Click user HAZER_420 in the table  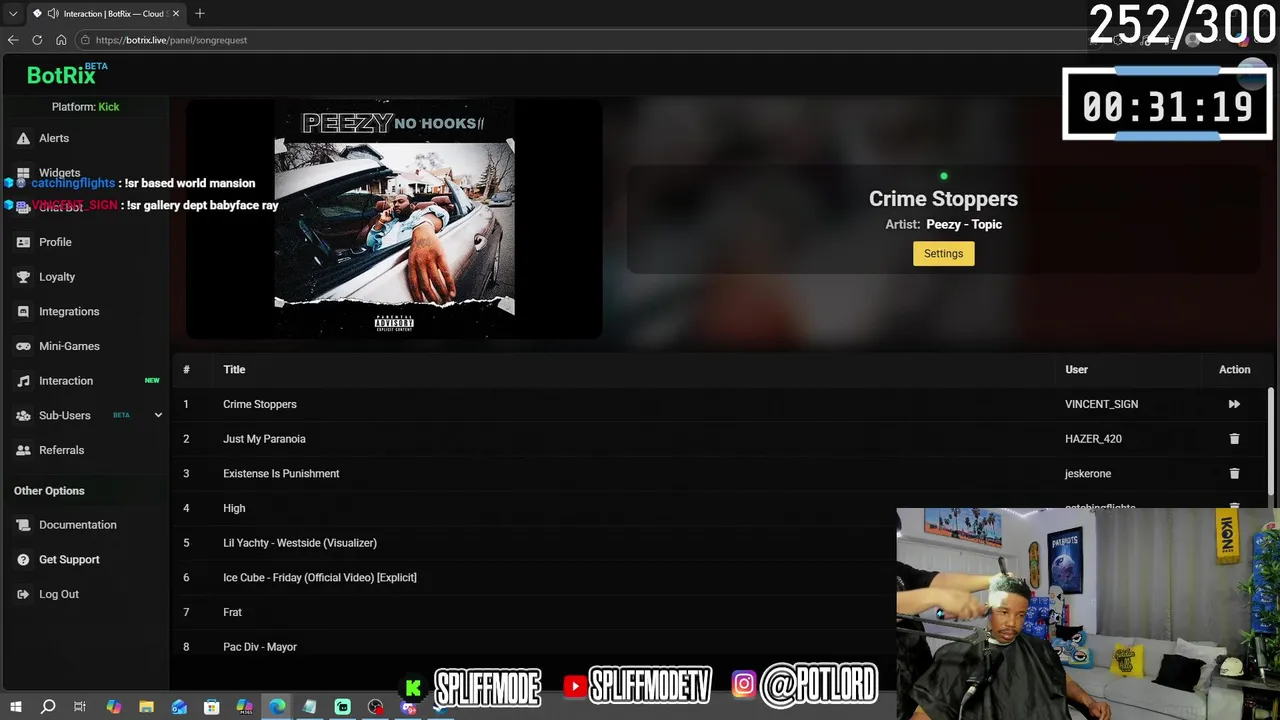click(x=1093, y=439)
